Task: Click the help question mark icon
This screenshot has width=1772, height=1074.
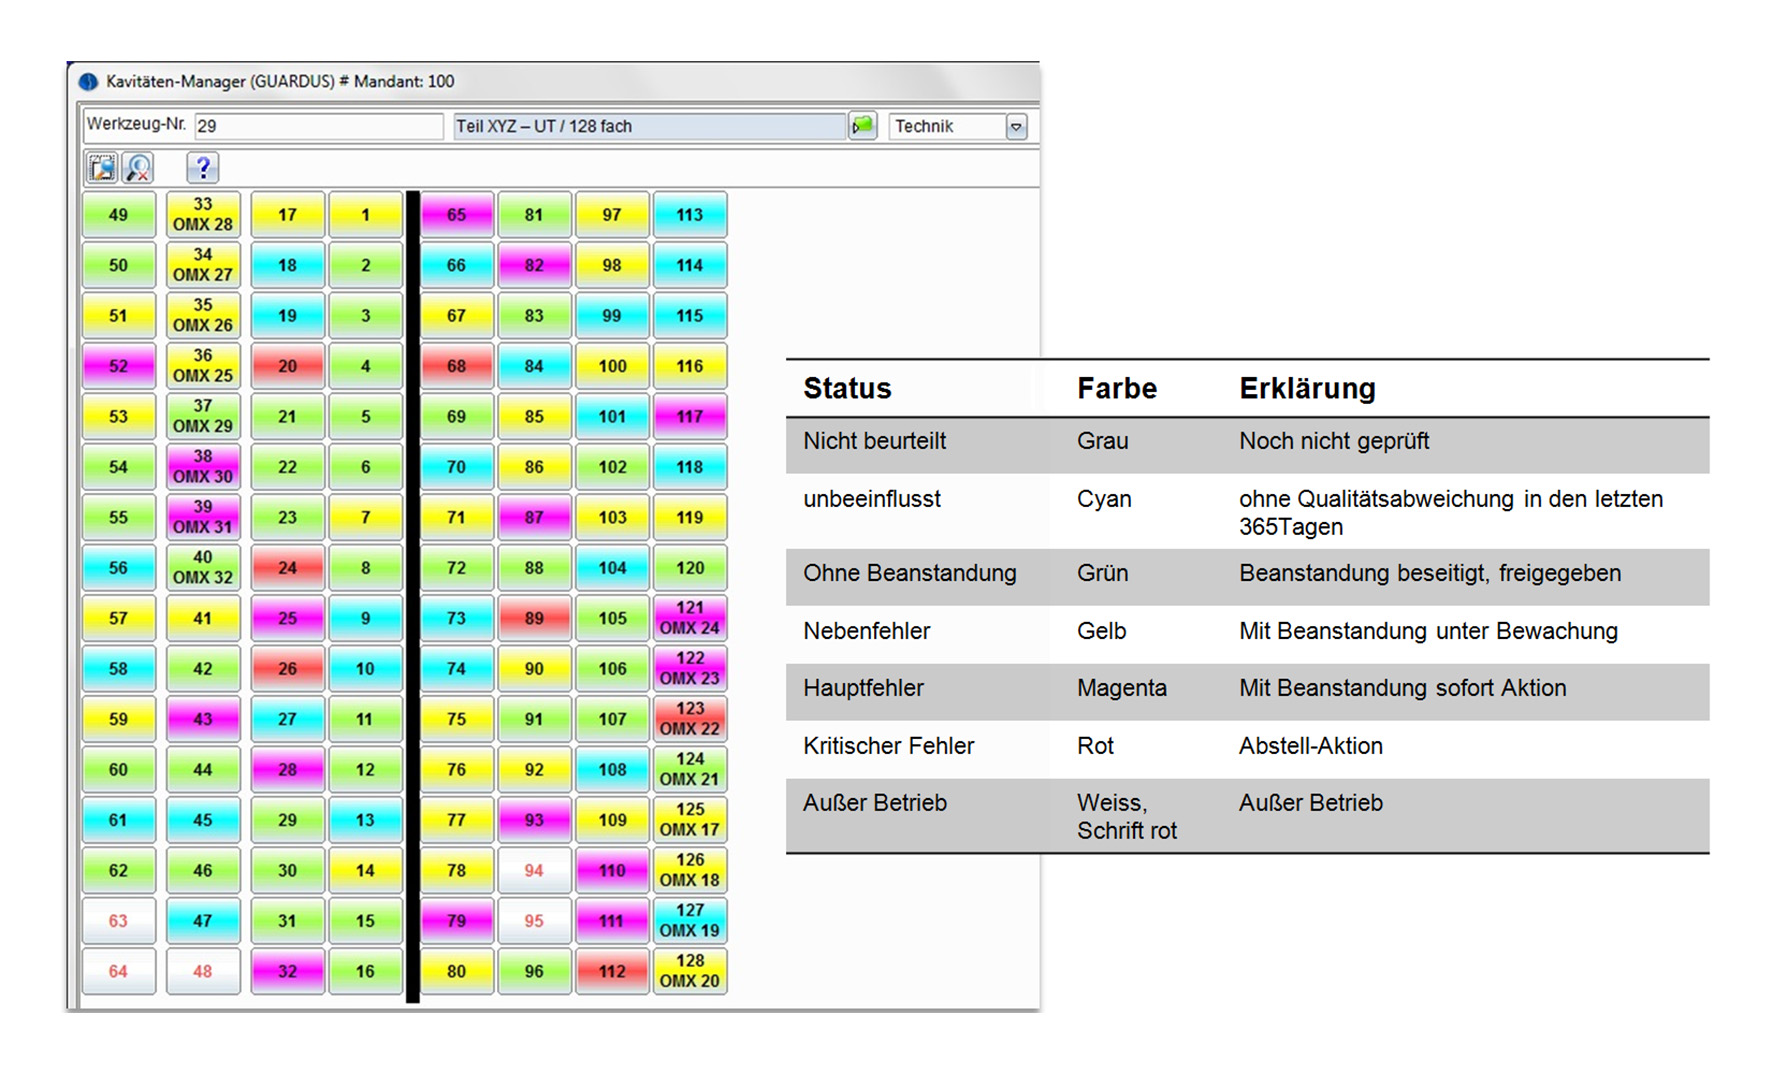Action: click(x=202, y=168)
